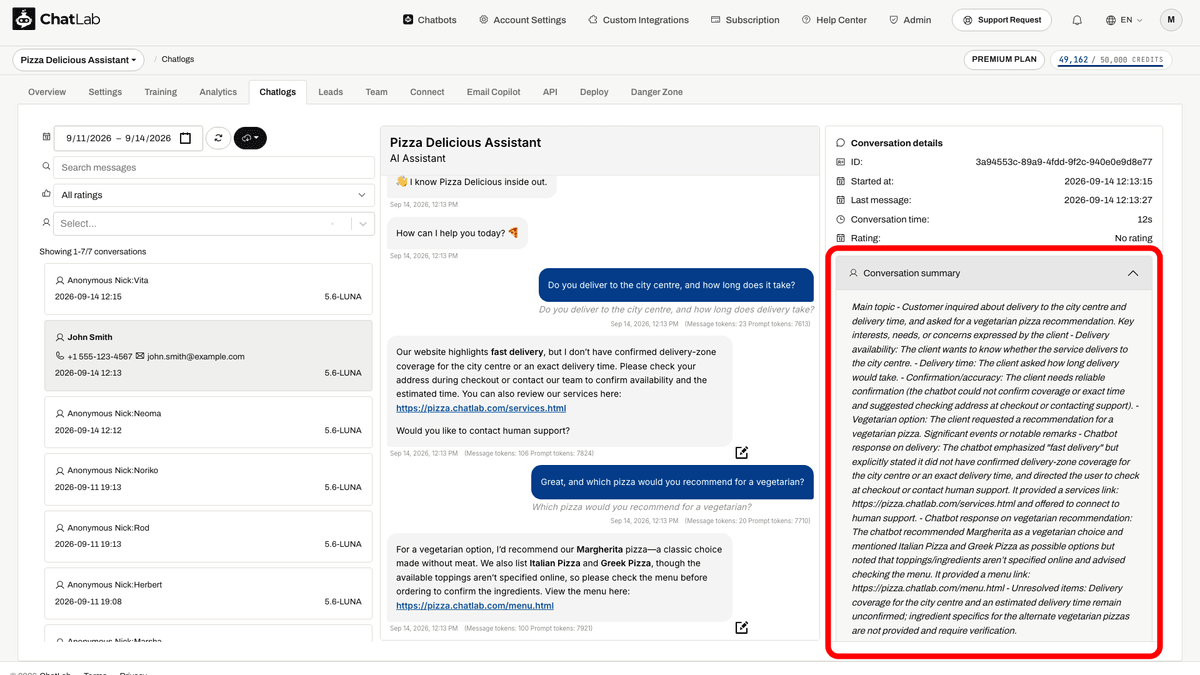Follow the services.html link in the chat
The image size is (1200, 675).
pyautogui.click(x=481, y=408)
